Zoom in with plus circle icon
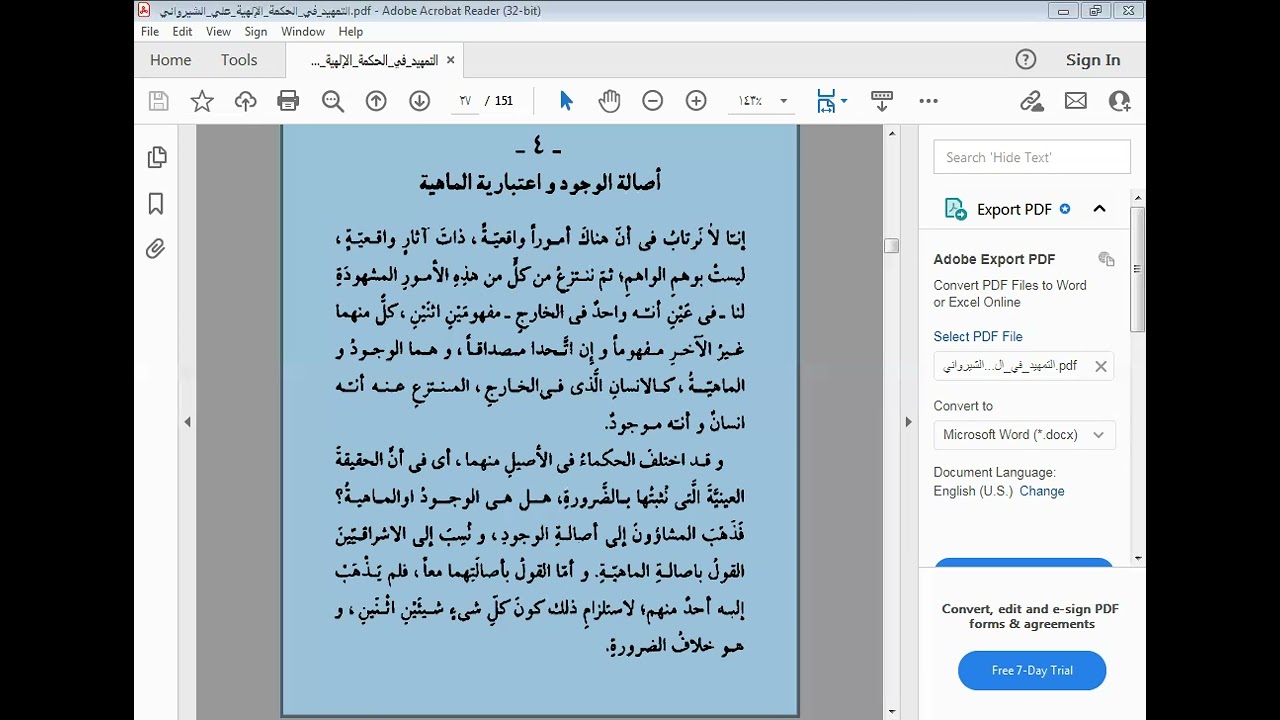 tap(696, 101)
